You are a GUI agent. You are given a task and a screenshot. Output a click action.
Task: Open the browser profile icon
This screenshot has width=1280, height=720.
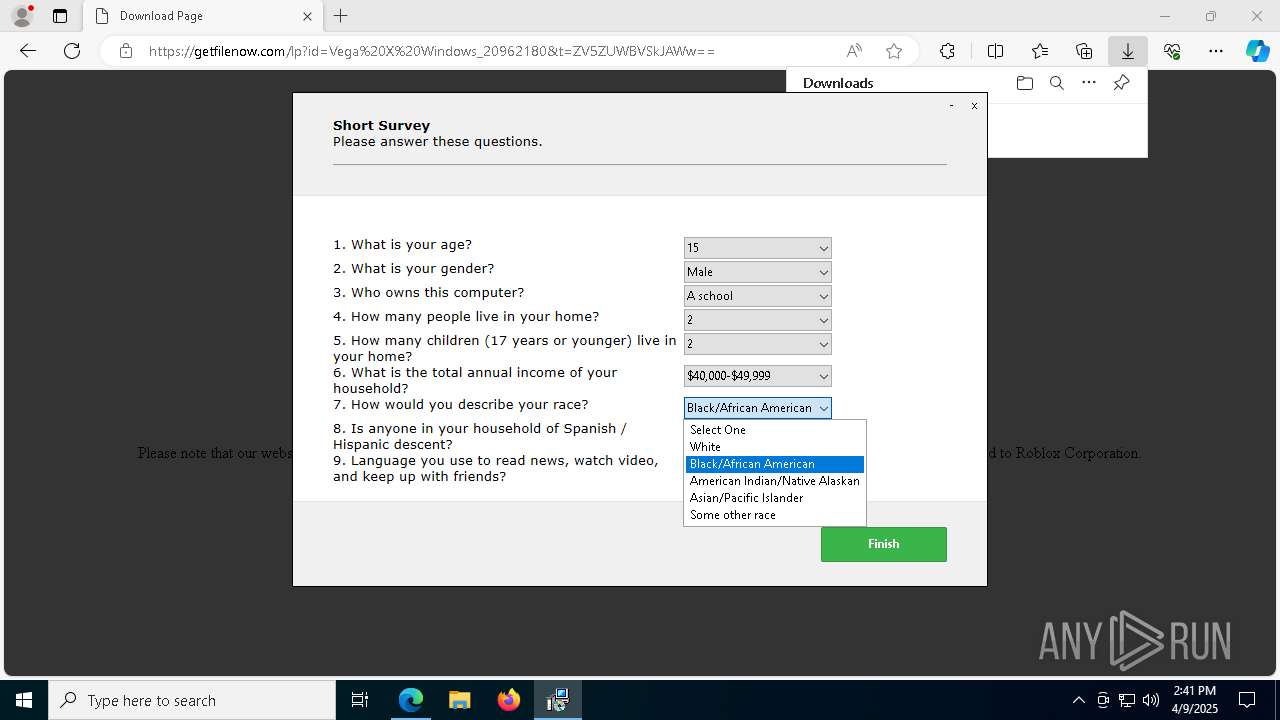pos(22,16)
